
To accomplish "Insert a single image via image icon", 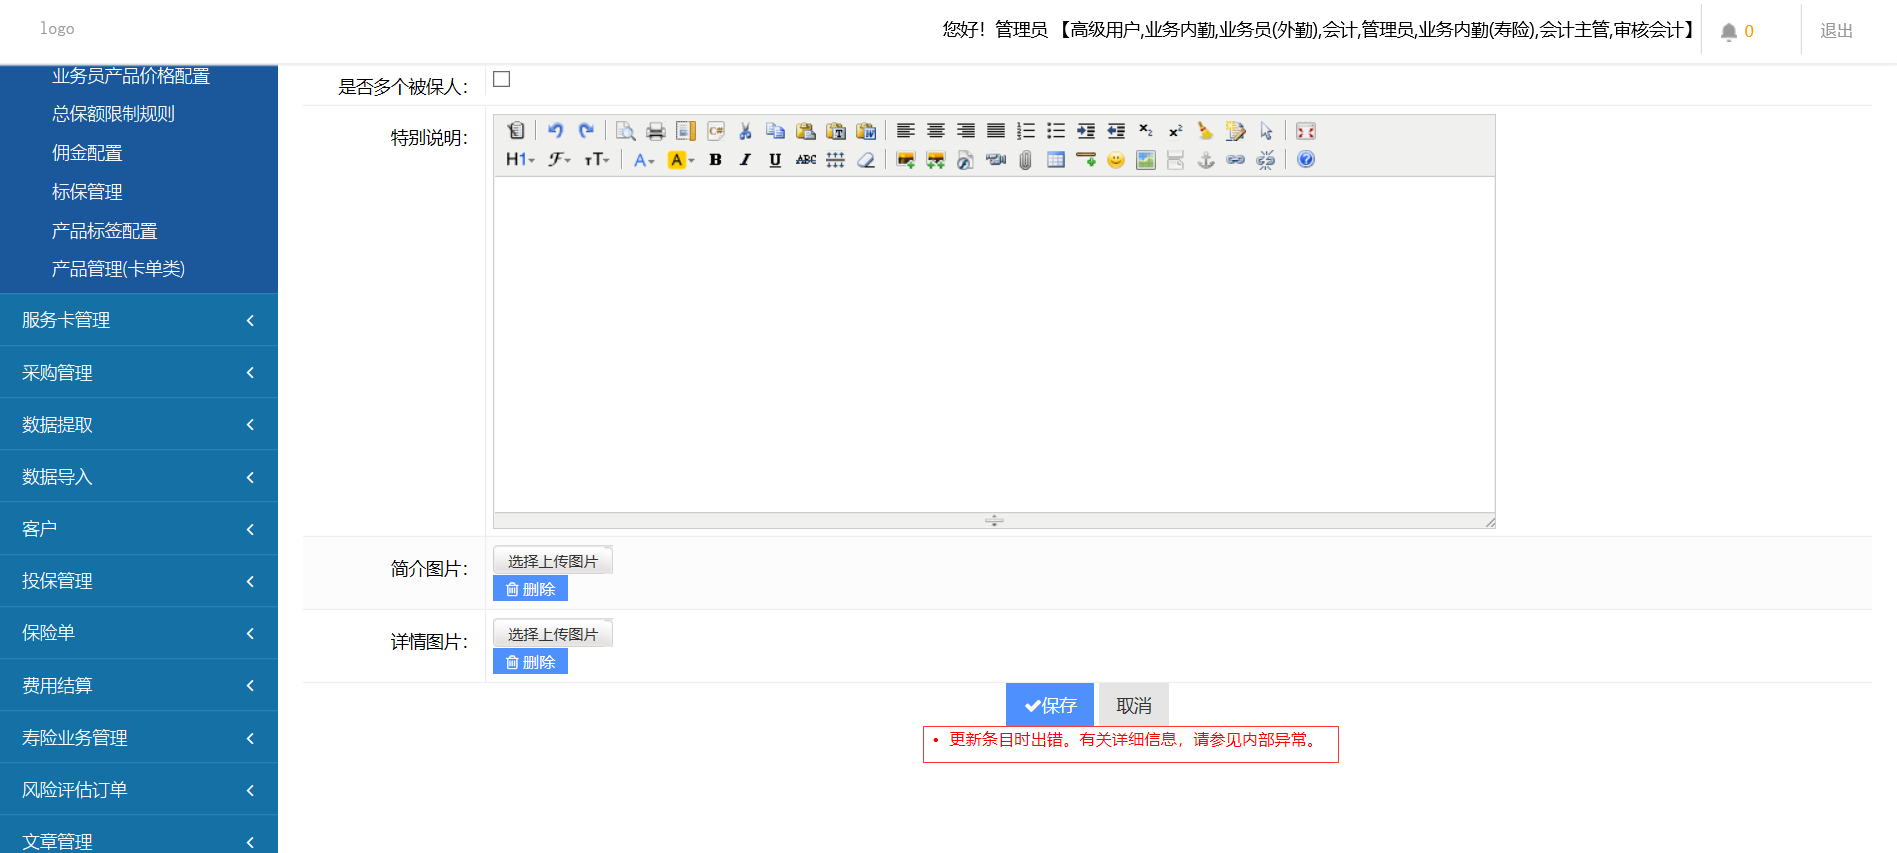I will point(906,160).
